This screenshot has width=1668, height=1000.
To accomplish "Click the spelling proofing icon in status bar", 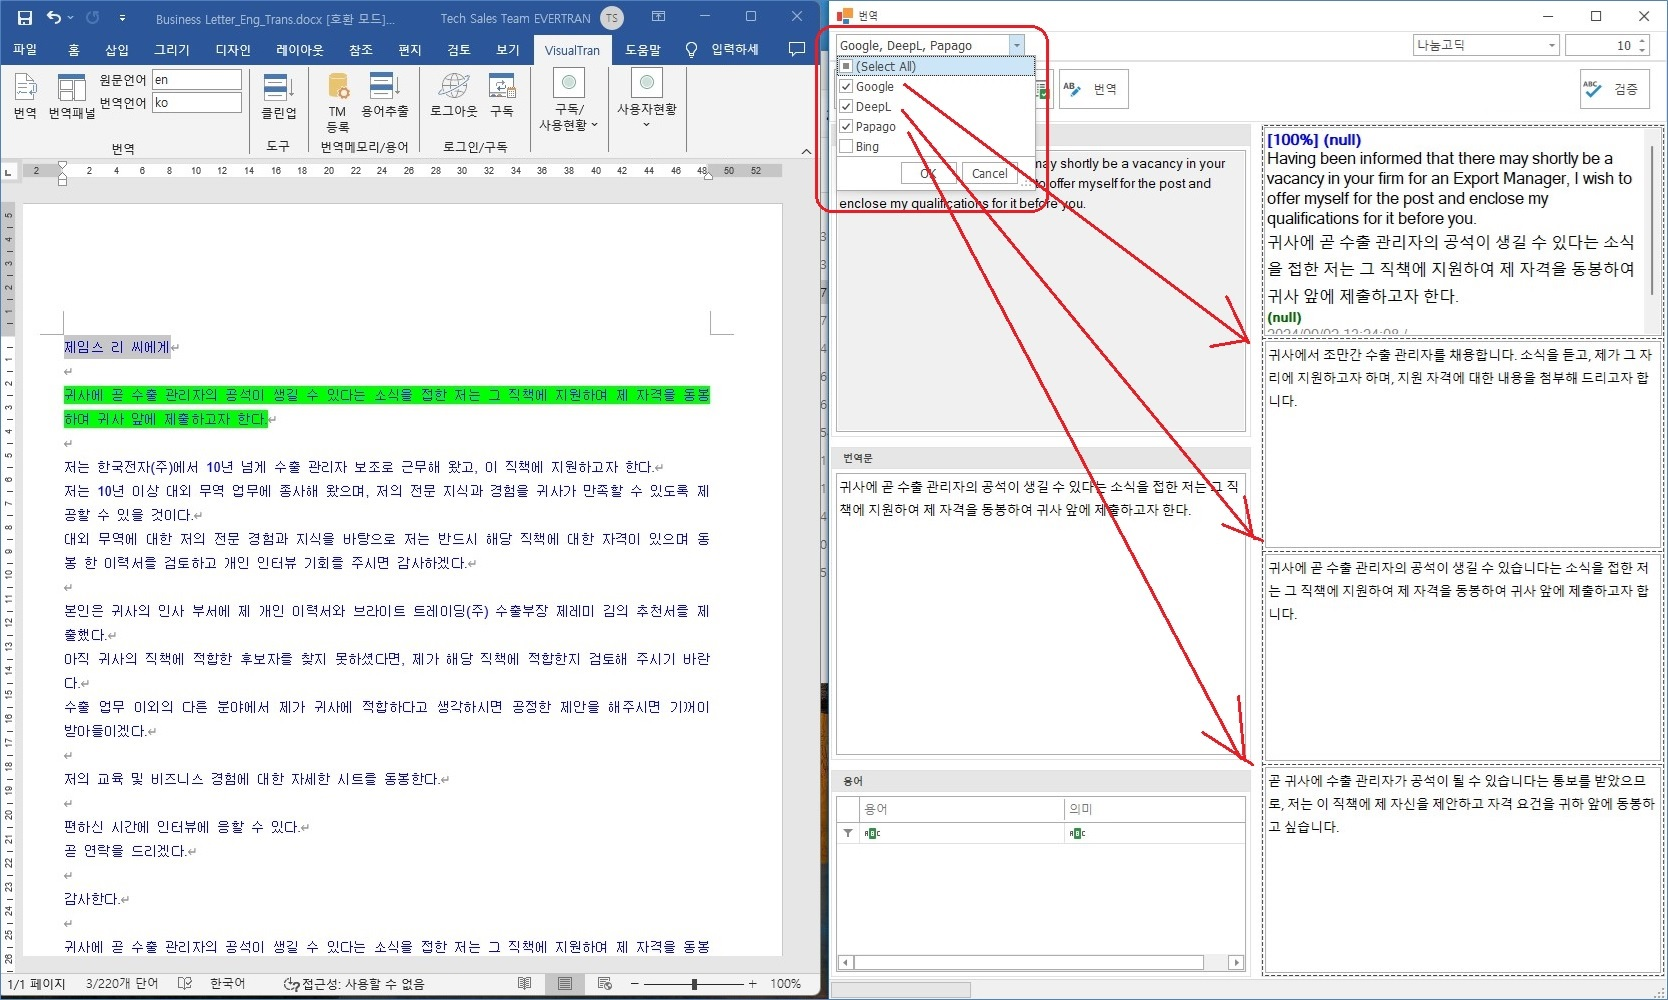I will 185,984.
